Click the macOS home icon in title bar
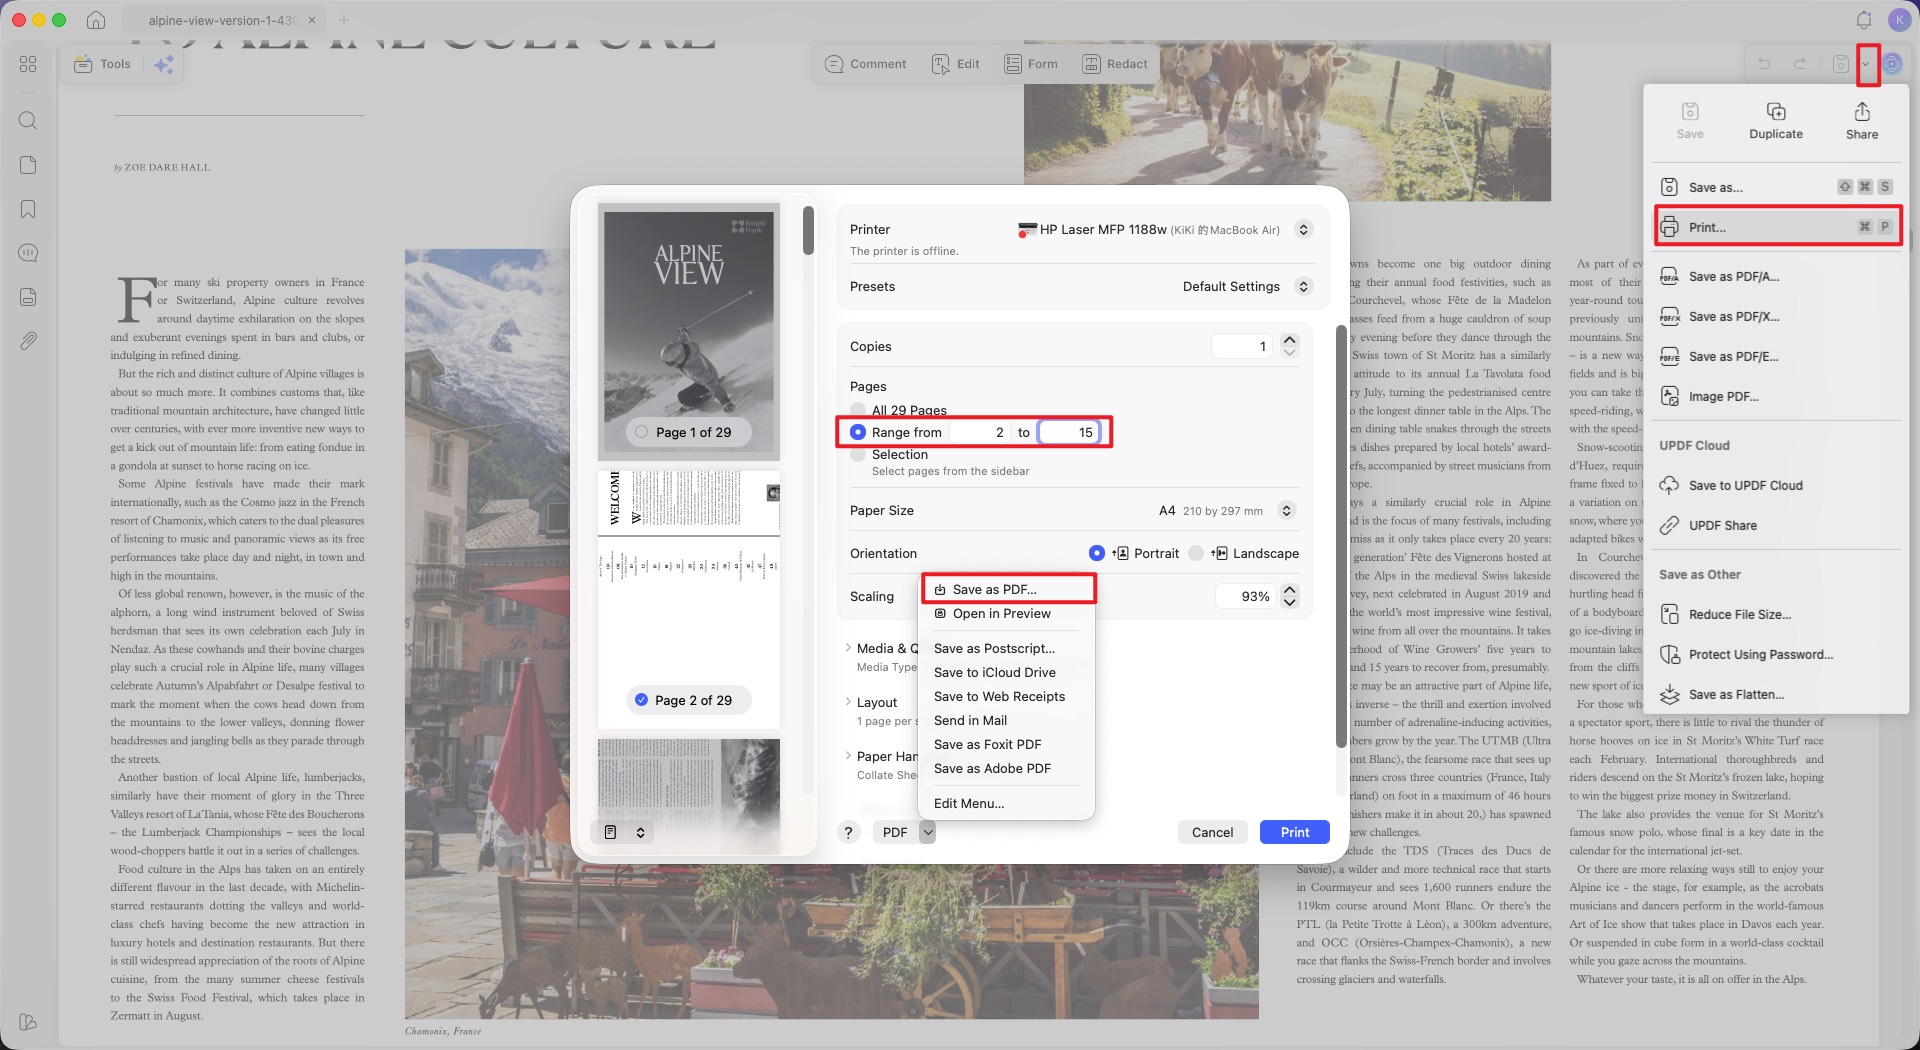The height and width of the screenshot is (1050, 1920). point(96,20)
